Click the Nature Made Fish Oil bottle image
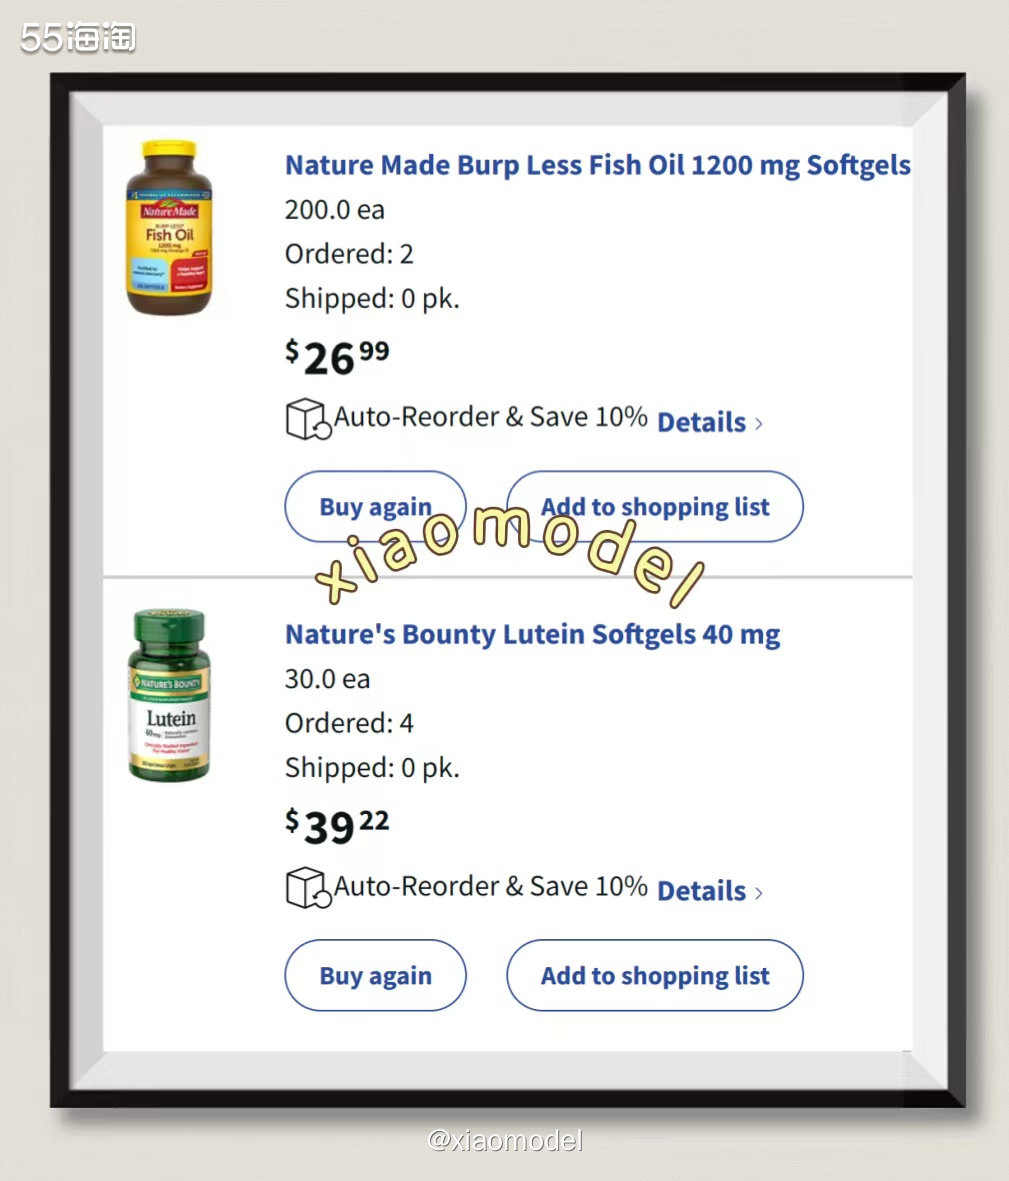The image size is (1009, 1181). pyautogui.click(x=169, y=227)
